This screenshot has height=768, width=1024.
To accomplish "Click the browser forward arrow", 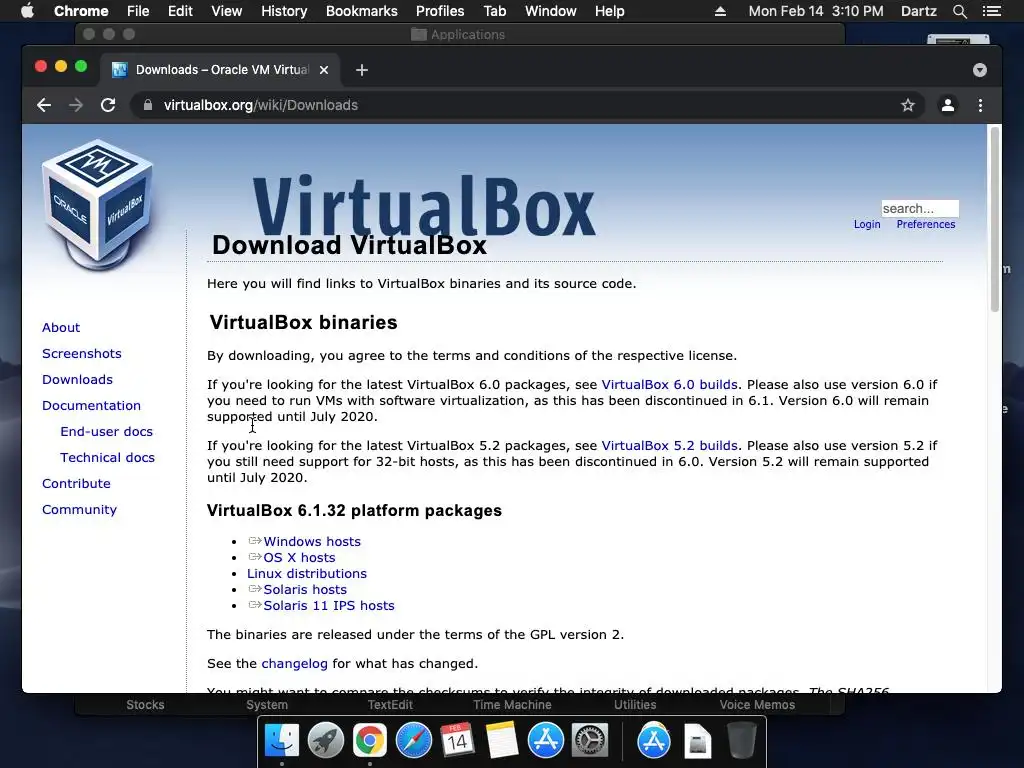I will point(76,105).
